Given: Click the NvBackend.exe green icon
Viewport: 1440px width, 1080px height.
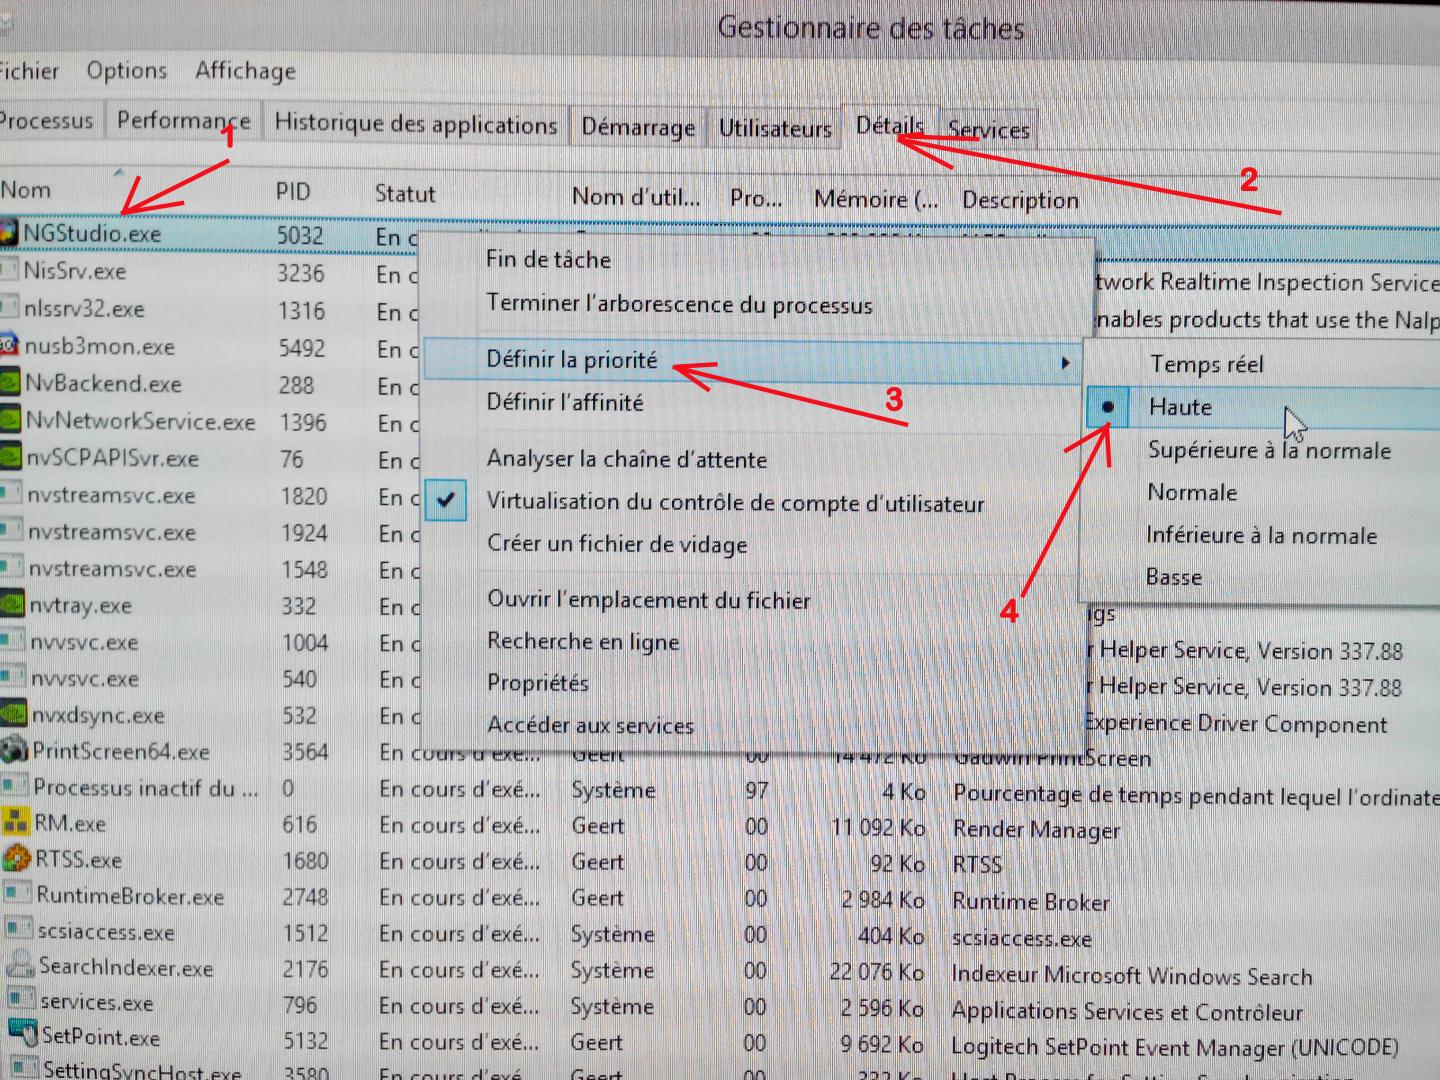Looking at the screenshot, I should (x=9, y=383).
